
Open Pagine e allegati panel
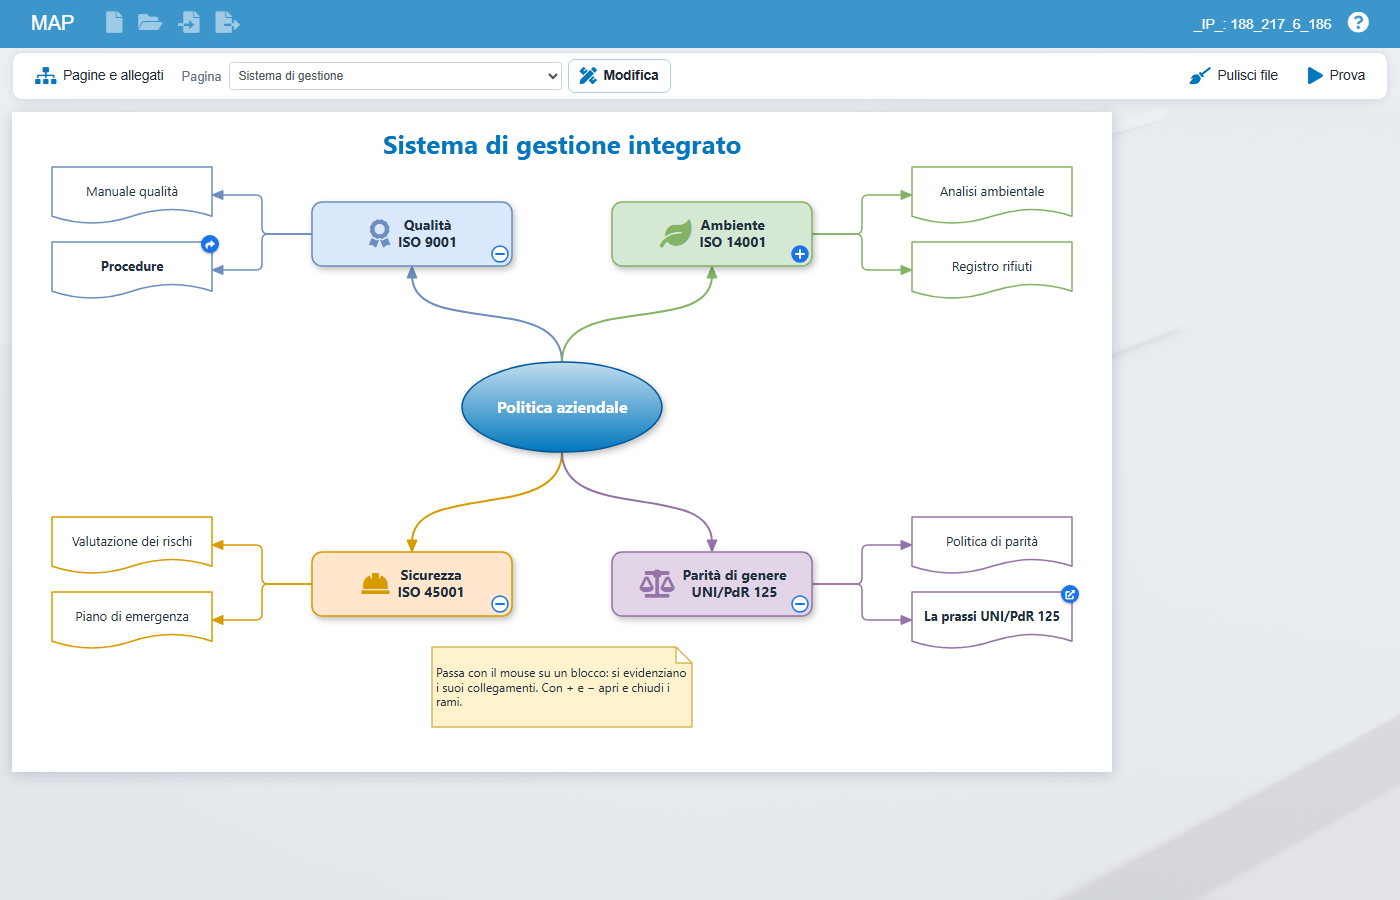(x=100, y=76)
